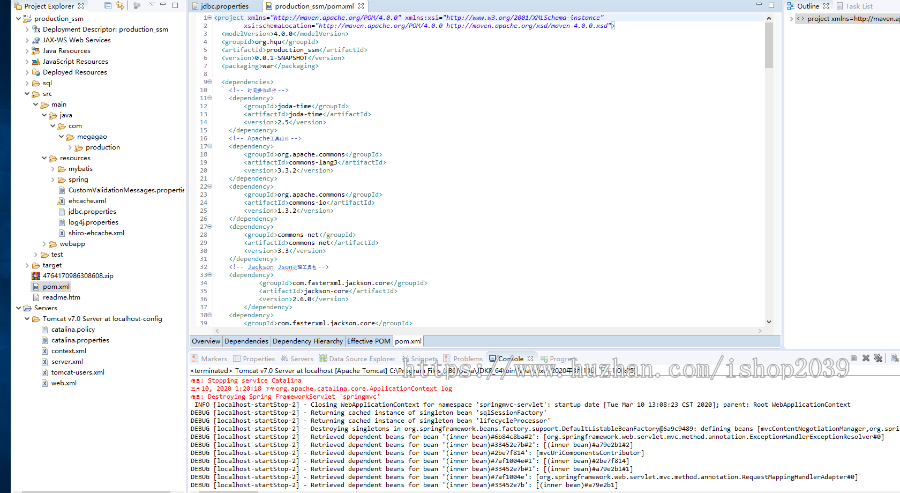The image size is (900, 493).
Task: Collapse the src folder in Project Explorer
Action: pyautogui.click(x=26, y=94)
